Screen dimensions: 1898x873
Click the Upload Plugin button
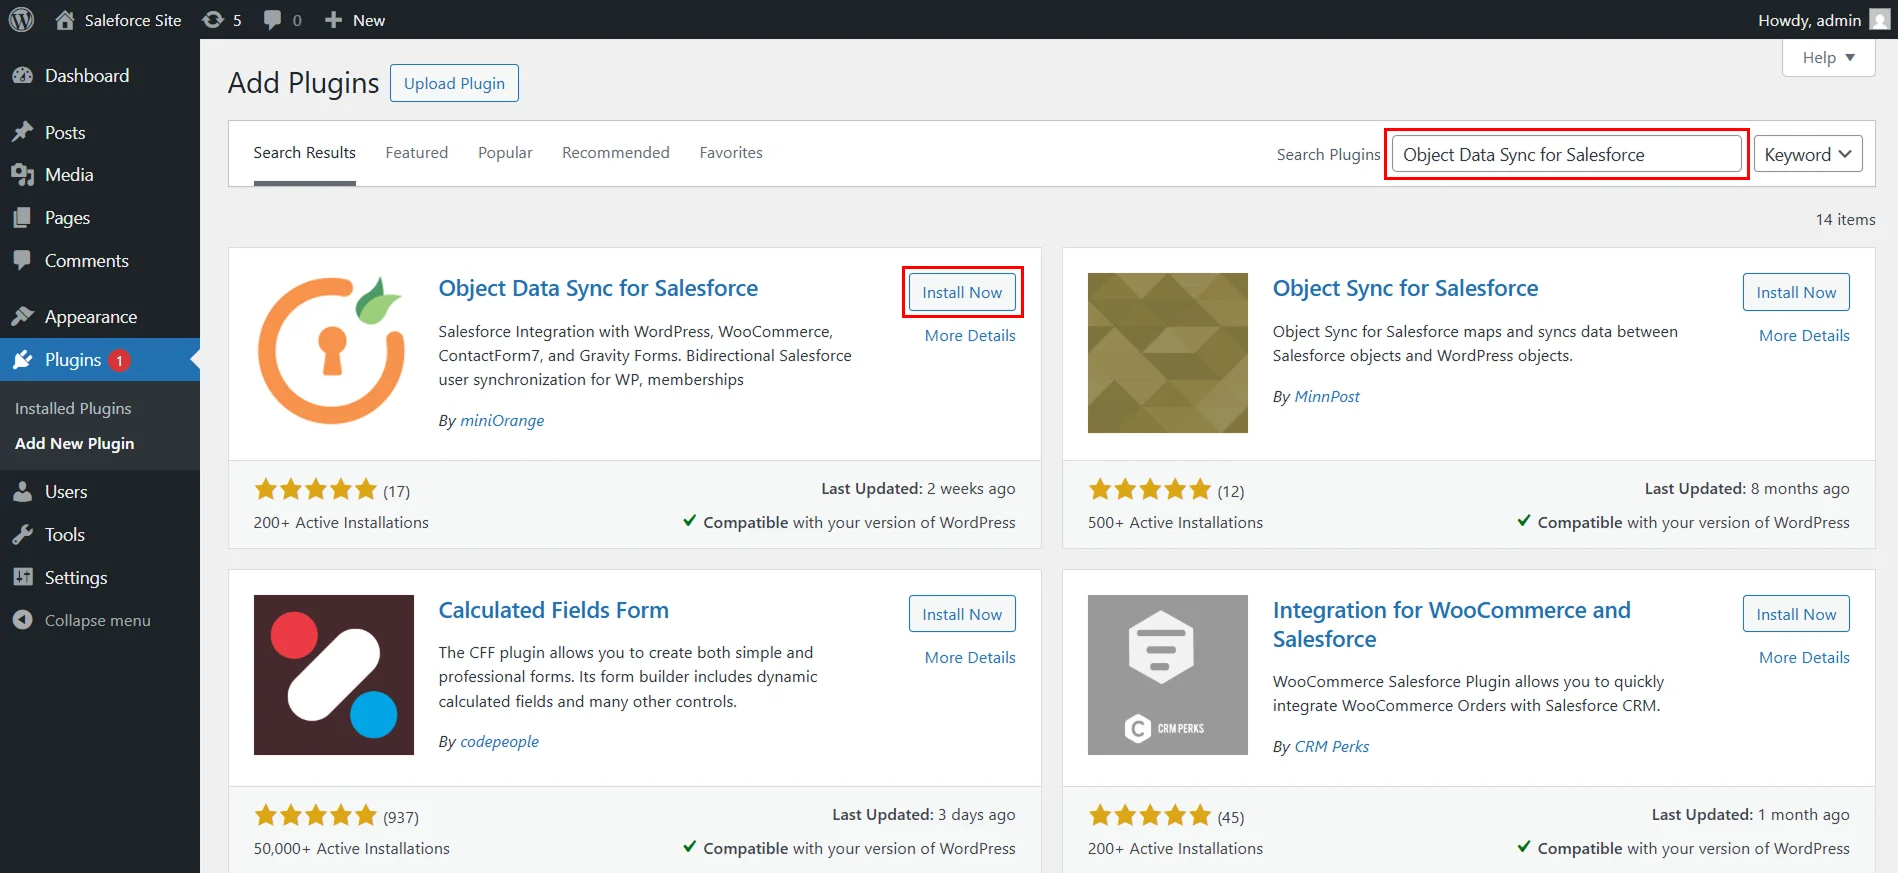point(454,83)
